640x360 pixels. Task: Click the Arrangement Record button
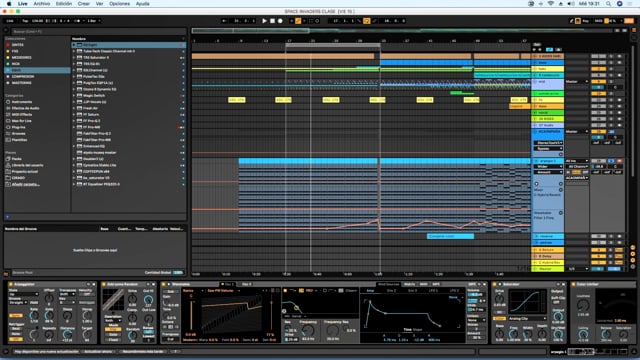[x=280, y=21]
